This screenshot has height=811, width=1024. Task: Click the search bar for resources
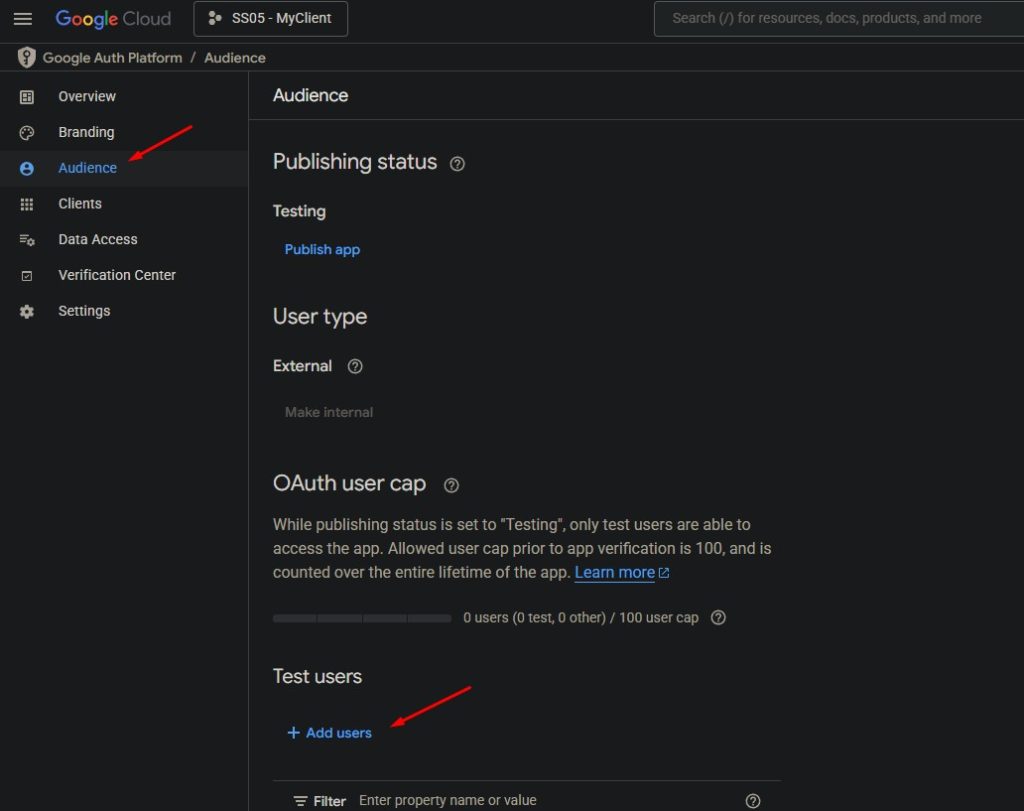point(838,18)
